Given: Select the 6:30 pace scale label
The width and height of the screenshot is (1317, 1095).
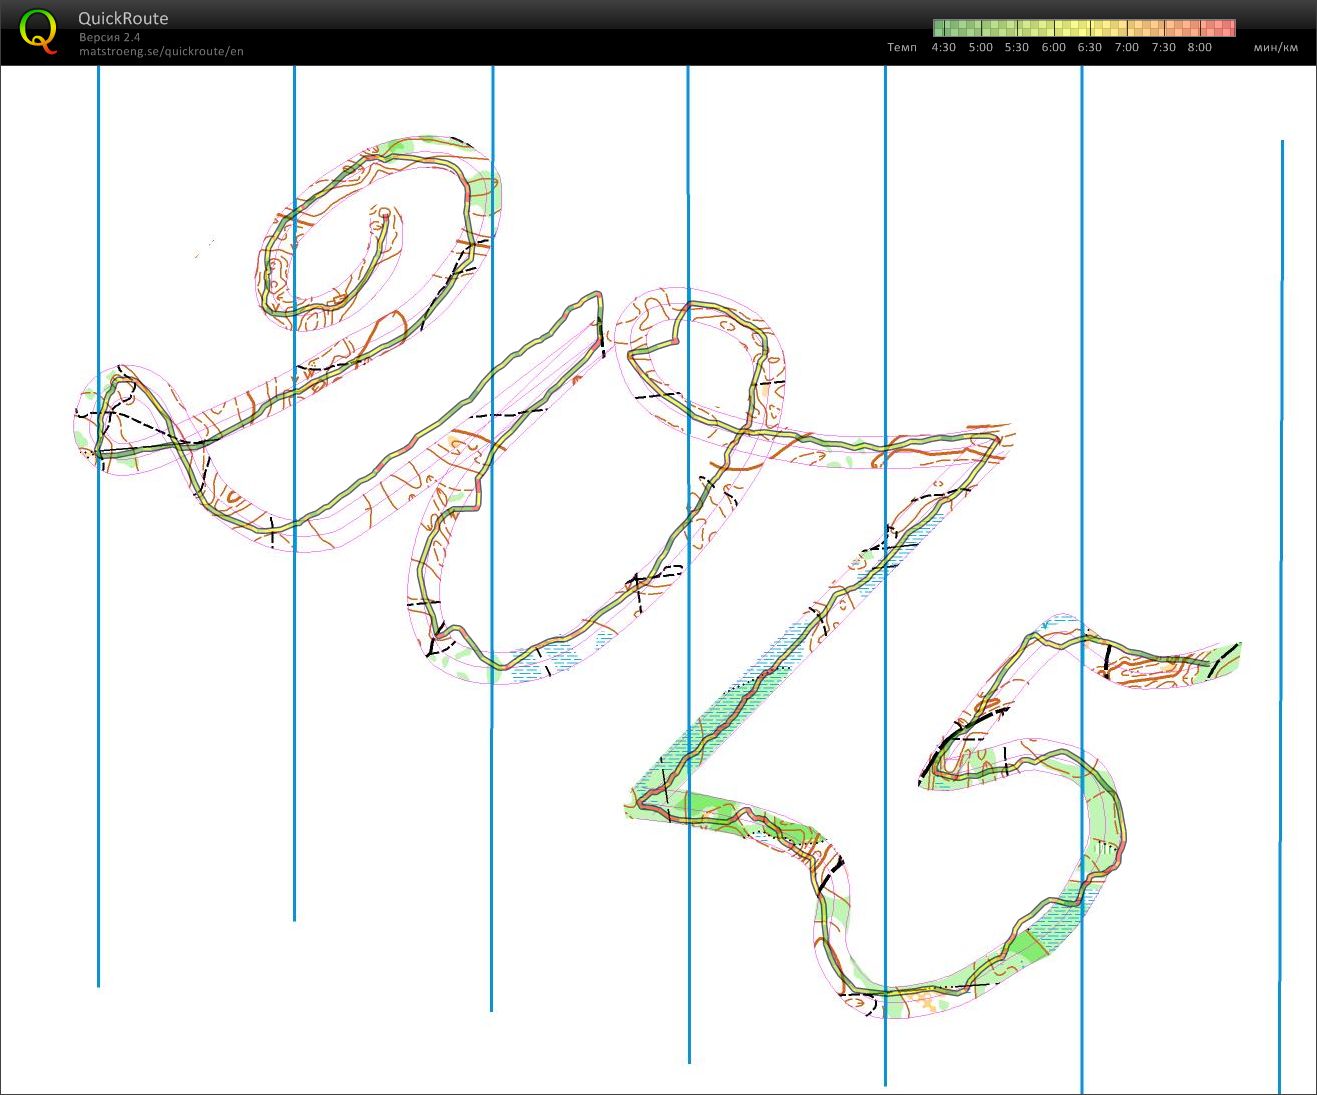Looking at the screenshot, I should coord(1089,47).
